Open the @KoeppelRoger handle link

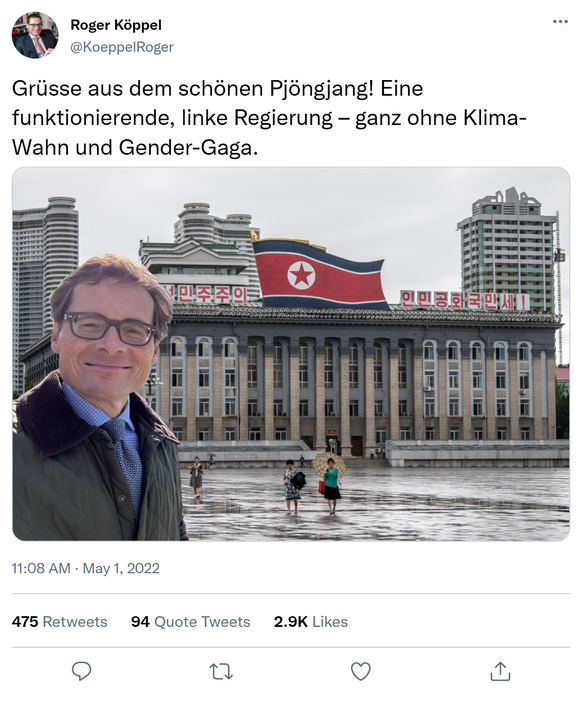coord(122,47)
